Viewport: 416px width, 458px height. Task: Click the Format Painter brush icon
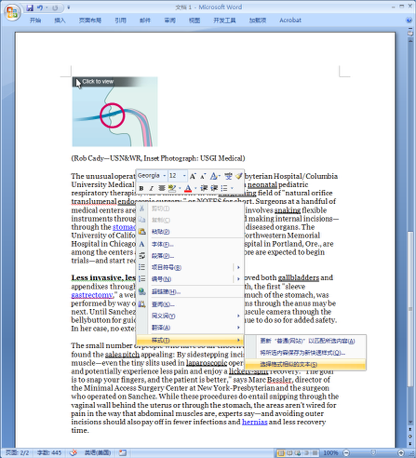pyautogui.click(x=239, y=176)
